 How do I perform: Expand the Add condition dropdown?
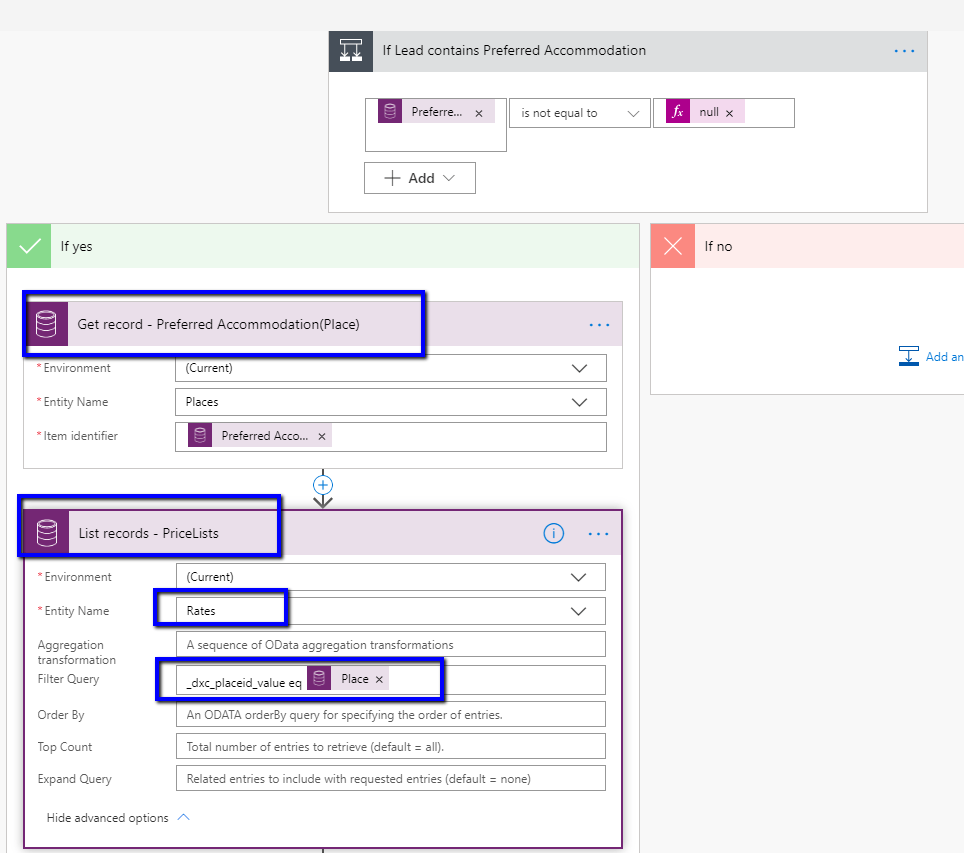(420, 178)
